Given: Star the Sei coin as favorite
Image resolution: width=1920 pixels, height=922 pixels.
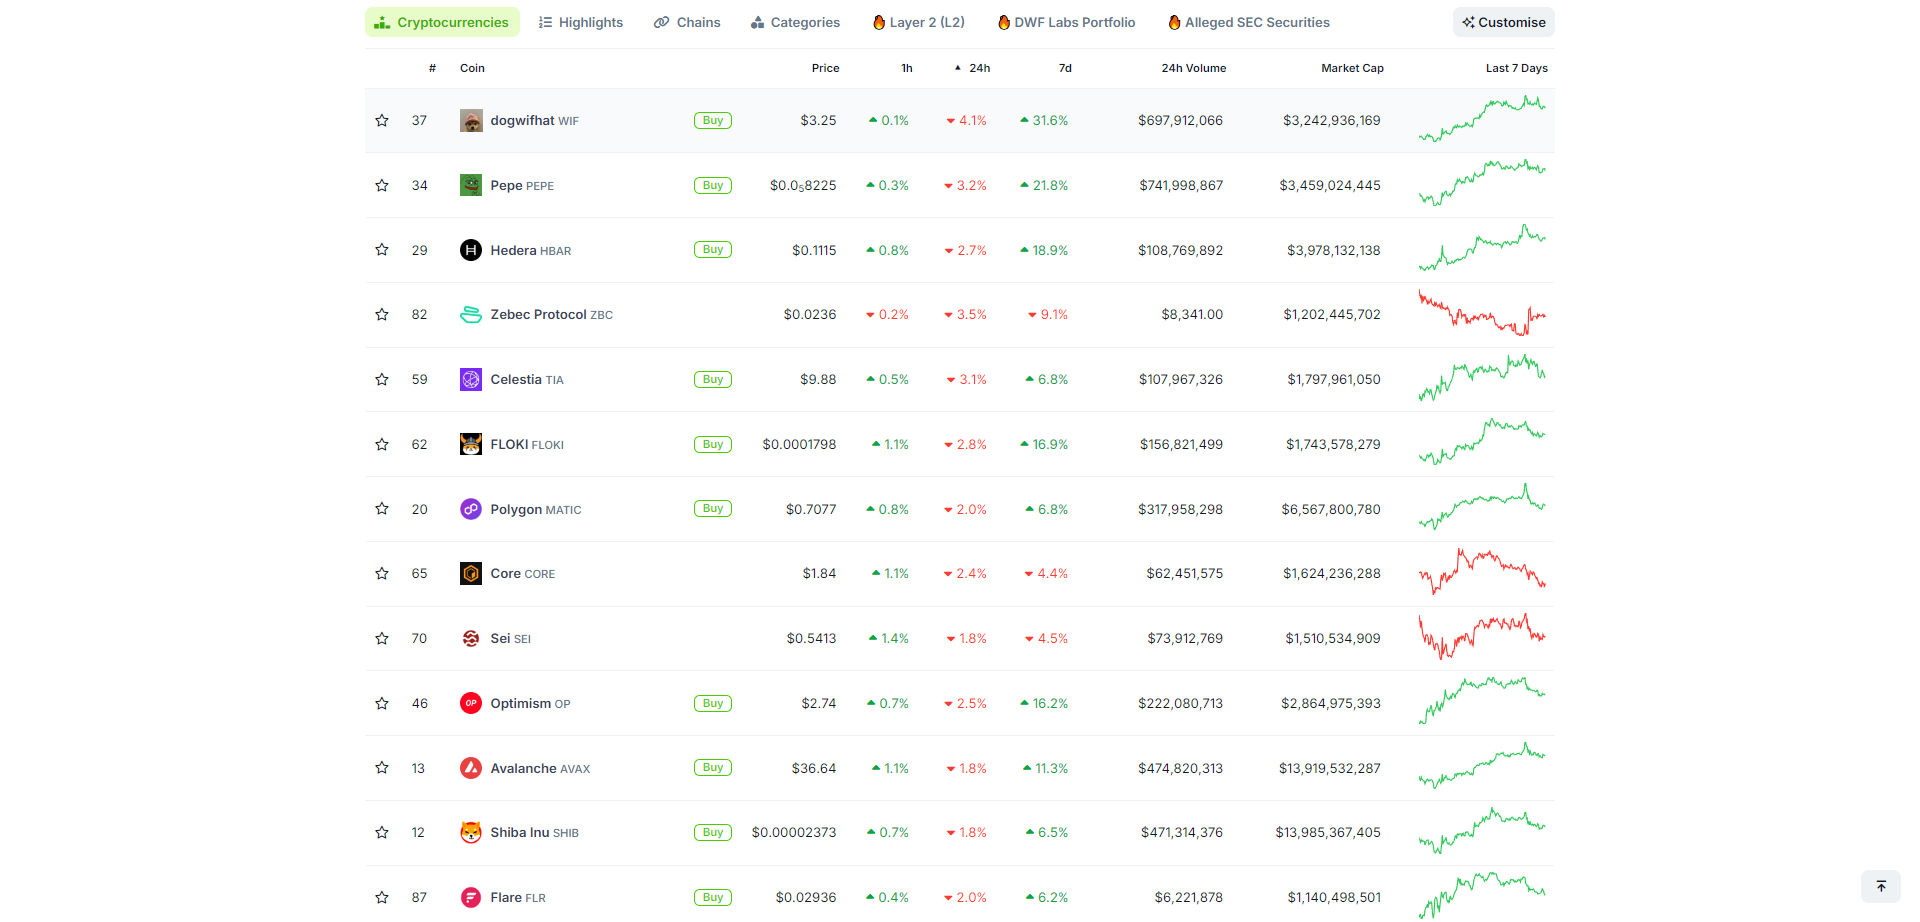Looking at the screenshot, I should click(382, 638).
